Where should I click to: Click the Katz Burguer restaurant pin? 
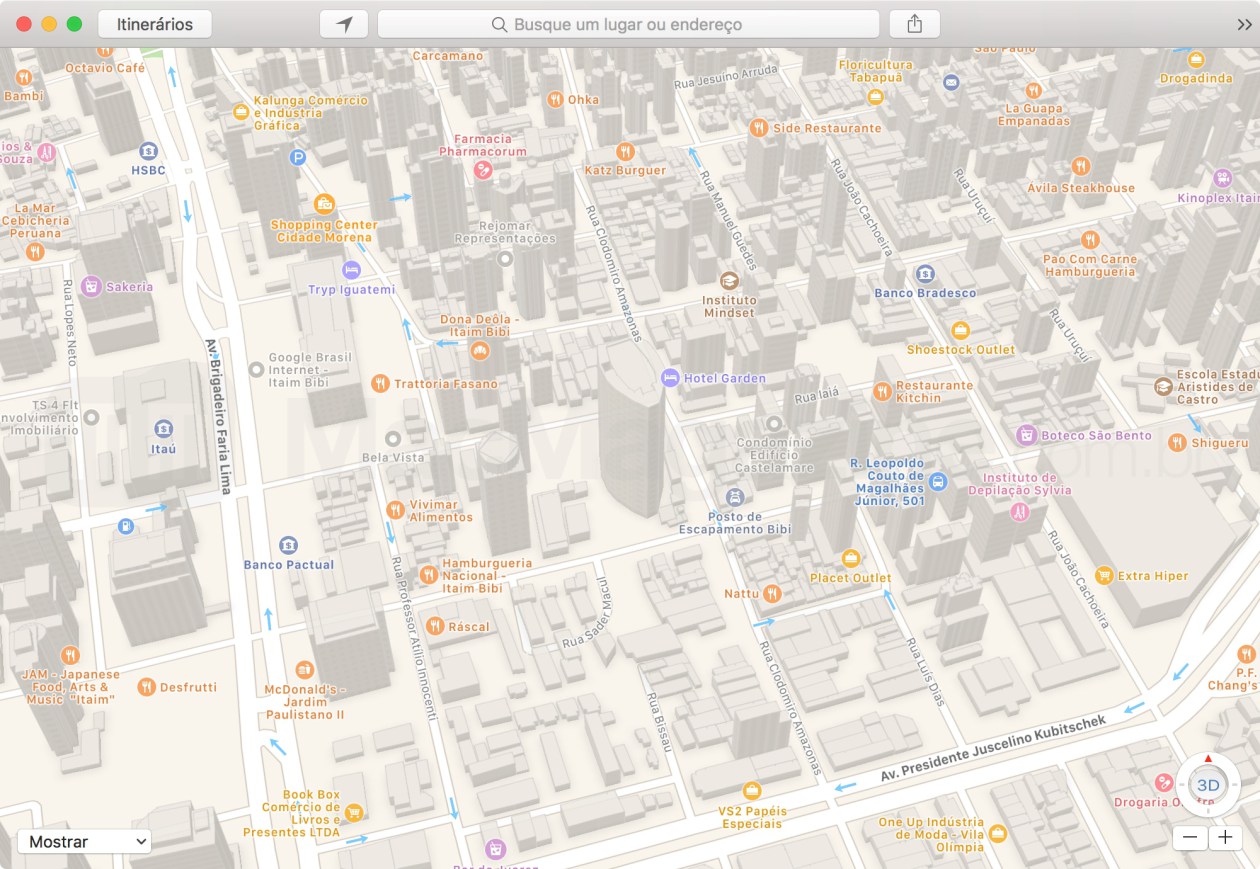625,152
